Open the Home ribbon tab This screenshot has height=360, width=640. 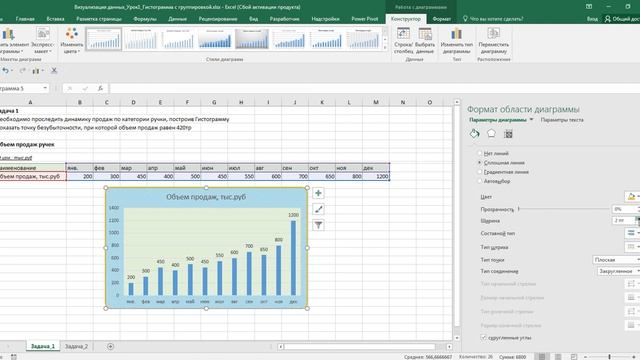[x=25, y=19]
